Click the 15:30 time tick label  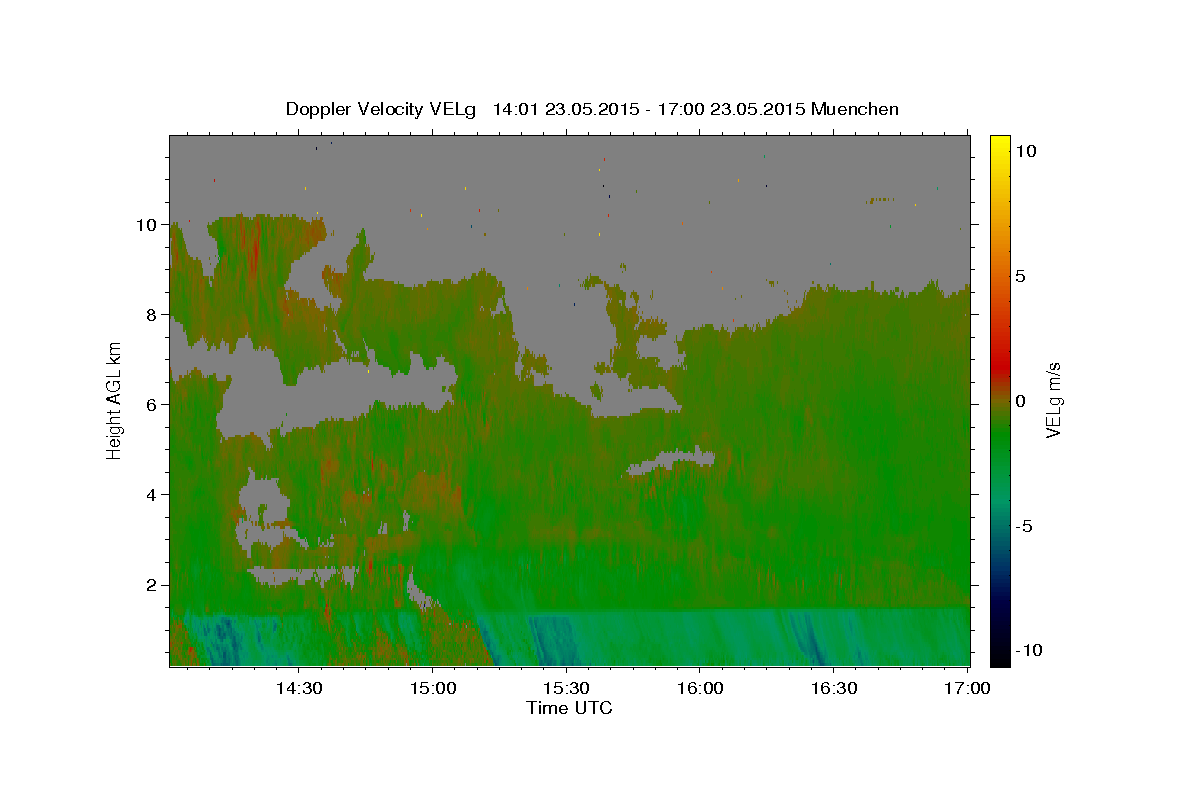pyautogui.click(x=566, y=688)
